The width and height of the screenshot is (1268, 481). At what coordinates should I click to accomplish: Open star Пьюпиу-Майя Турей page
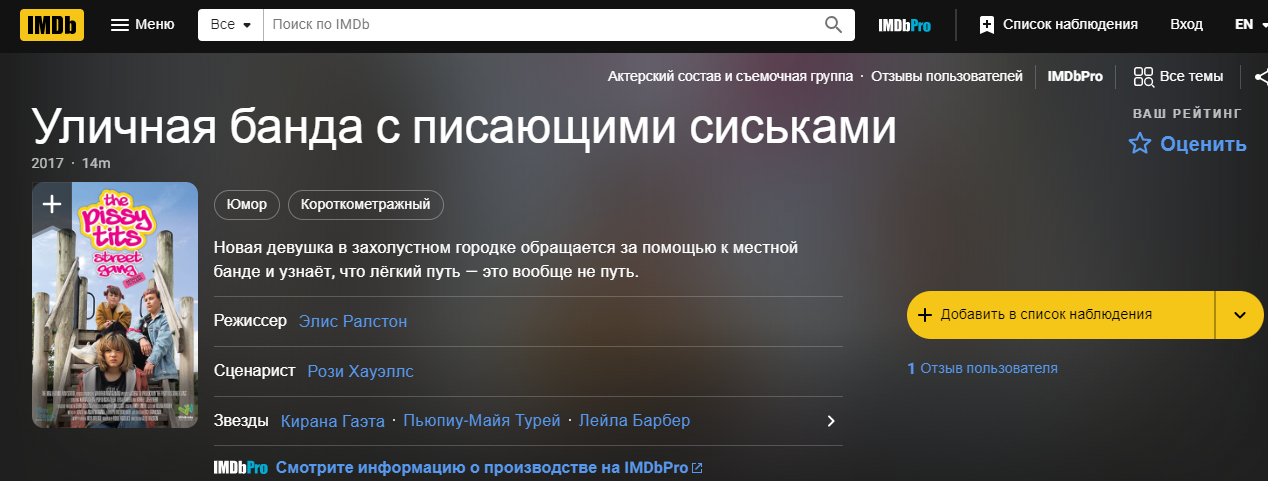pyautogui.click(x=482, y=421)
